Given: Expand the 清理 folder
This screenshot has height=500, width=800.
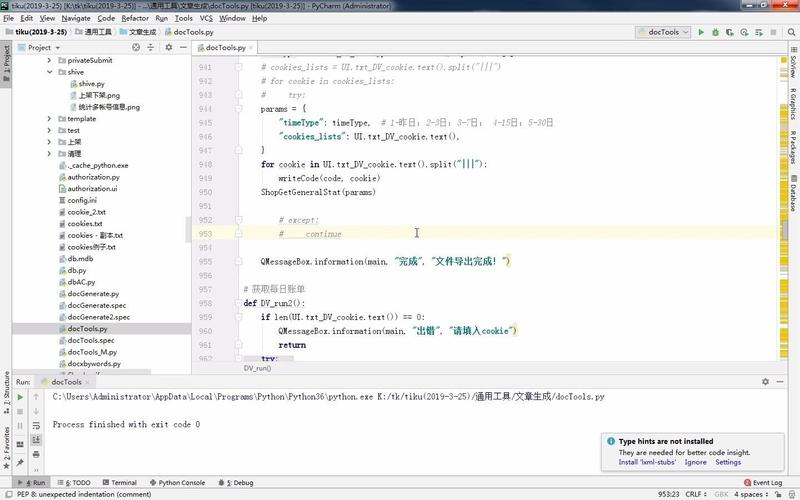Looking at the screenshot, I should pos(49,154).
